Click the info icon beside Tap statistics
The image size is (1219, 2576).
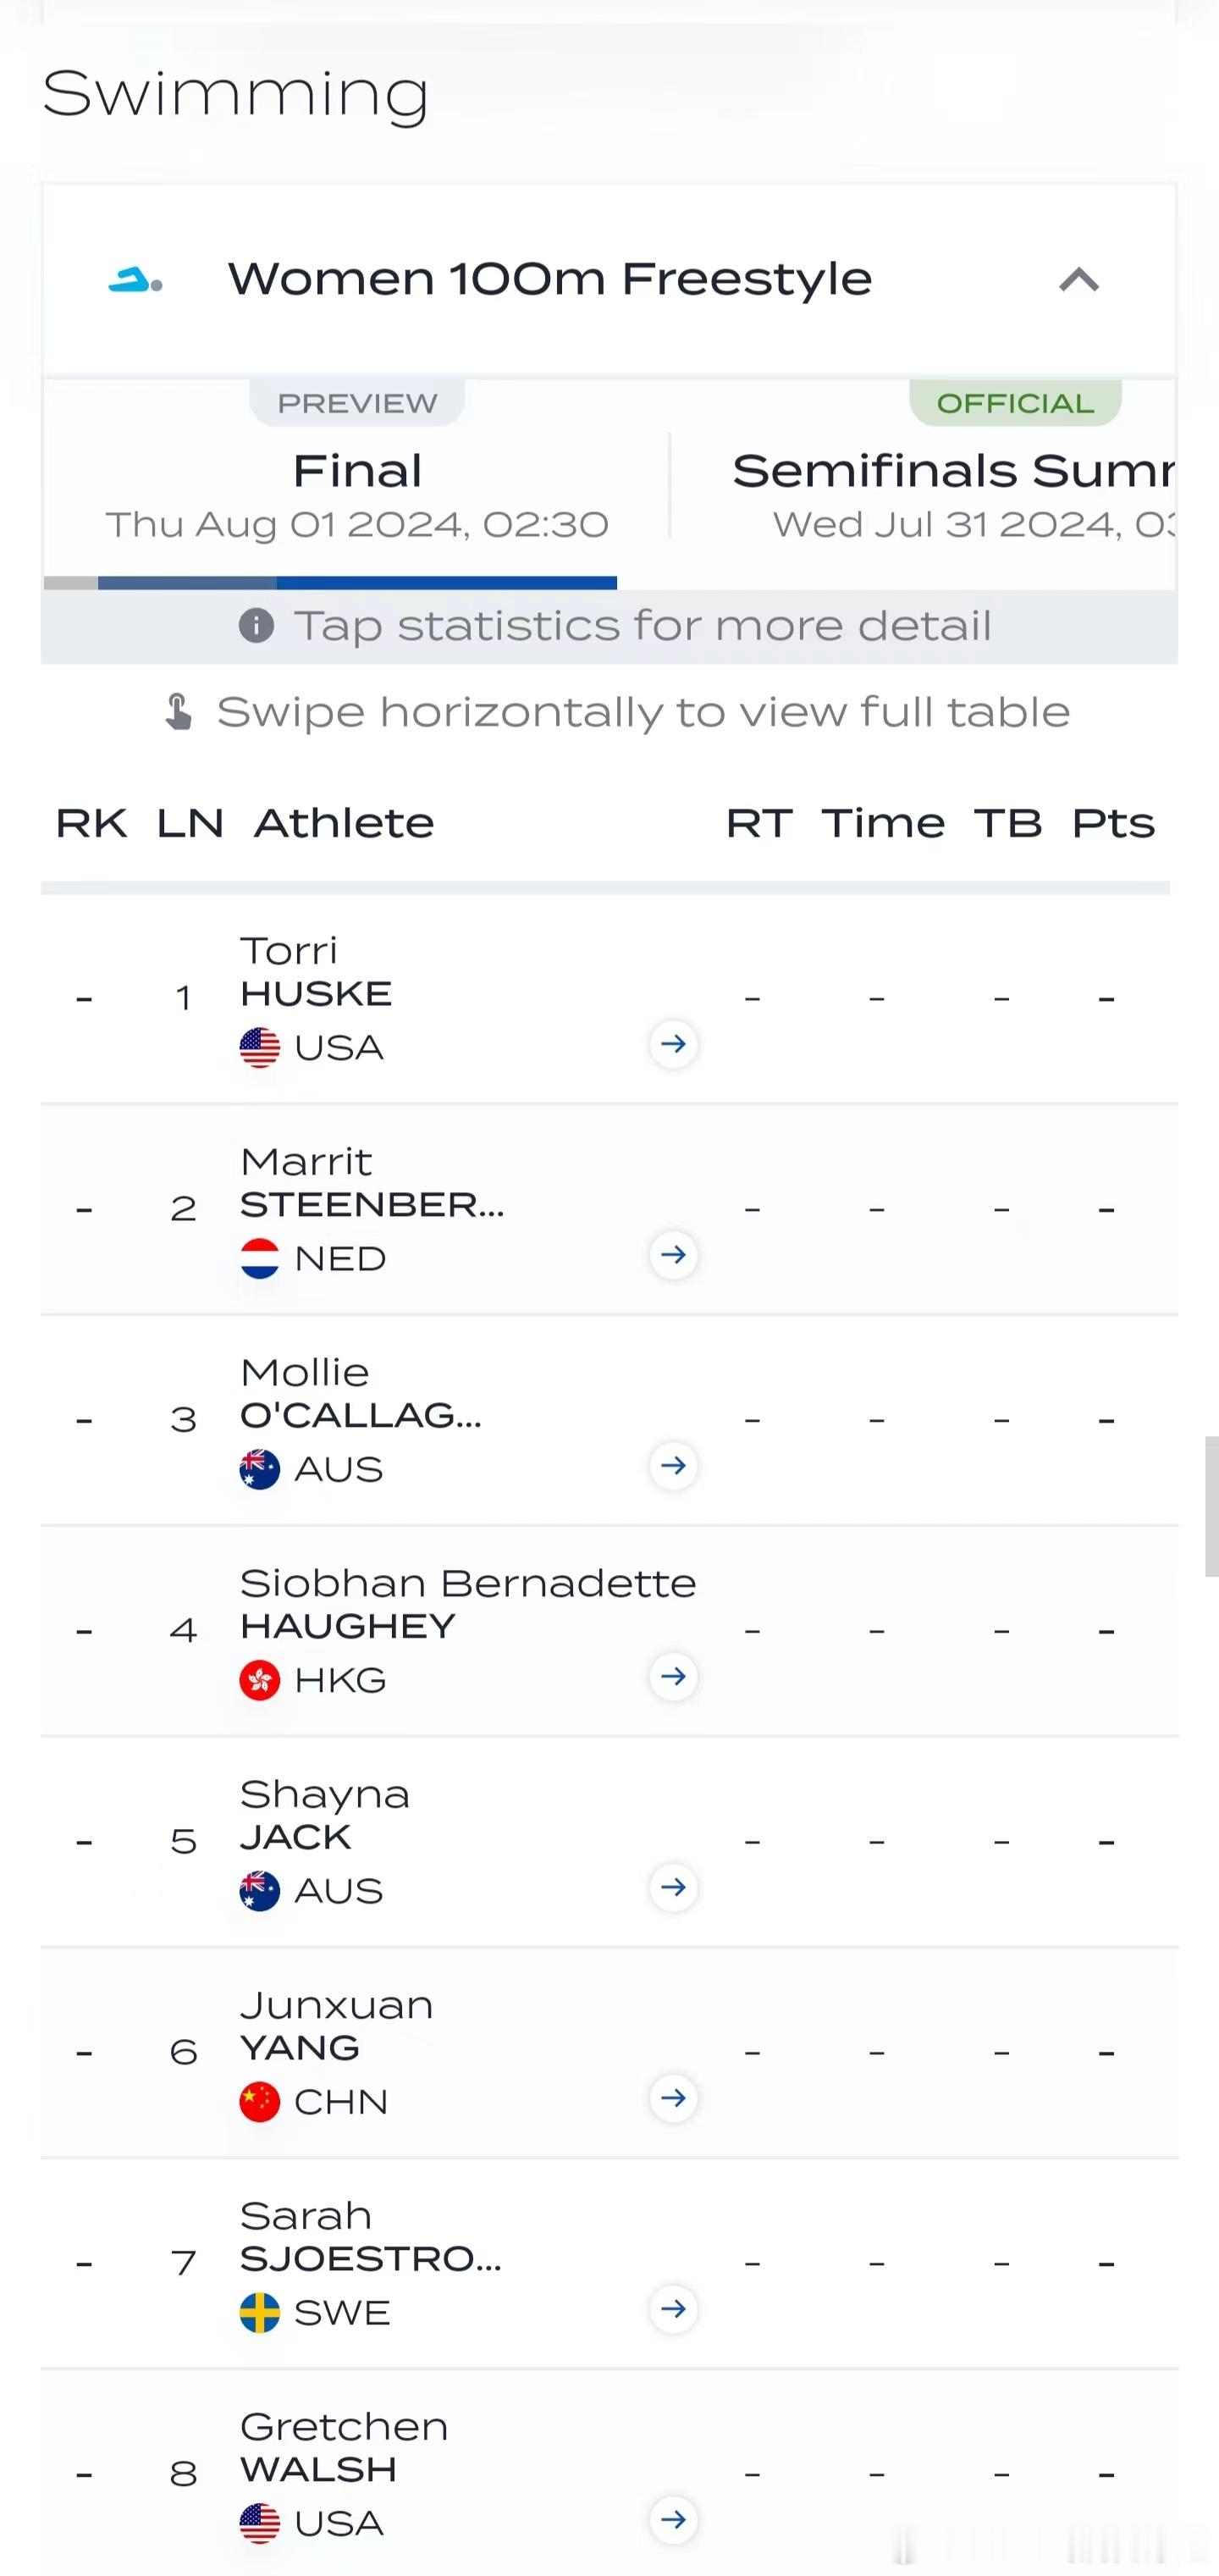click(x=256, y=626)
